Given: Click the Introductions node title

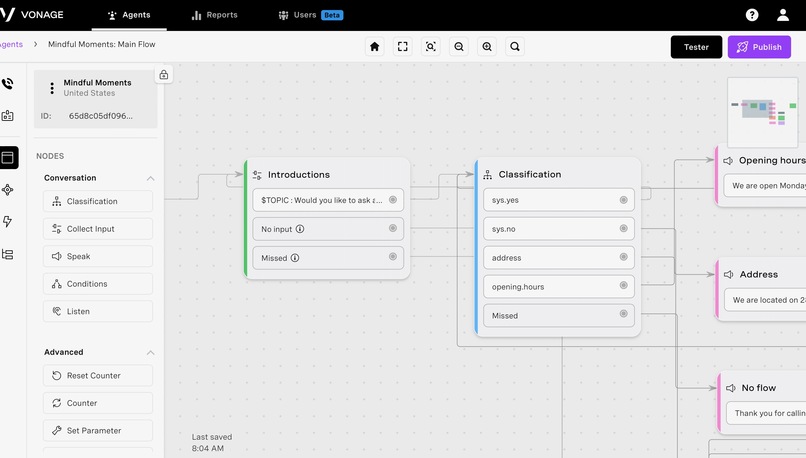Looking at the screenshot, I should (299, 175).
